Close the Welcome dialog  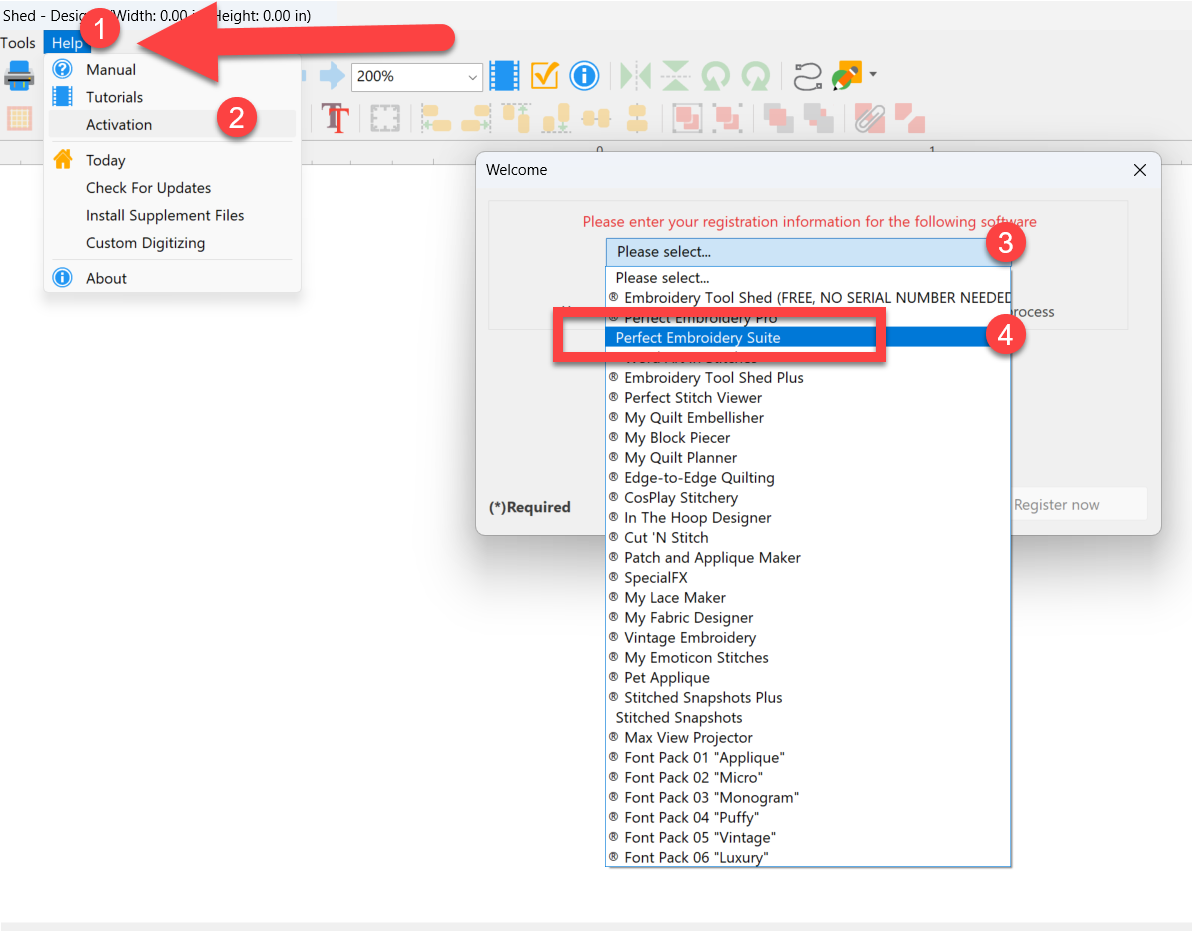coord(1140,169)
